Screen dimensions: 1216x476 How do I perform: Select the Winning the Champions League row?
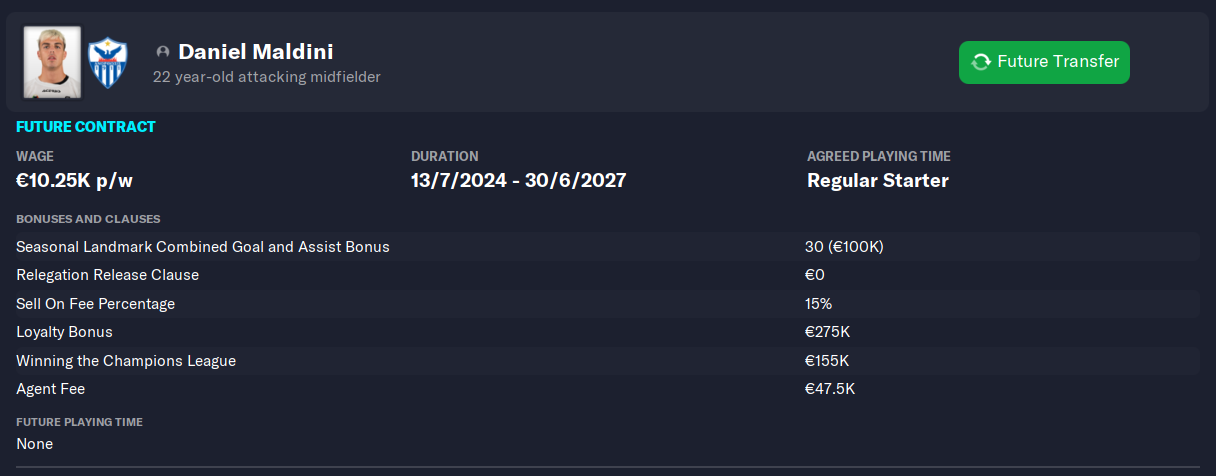[x=607, y=360]
